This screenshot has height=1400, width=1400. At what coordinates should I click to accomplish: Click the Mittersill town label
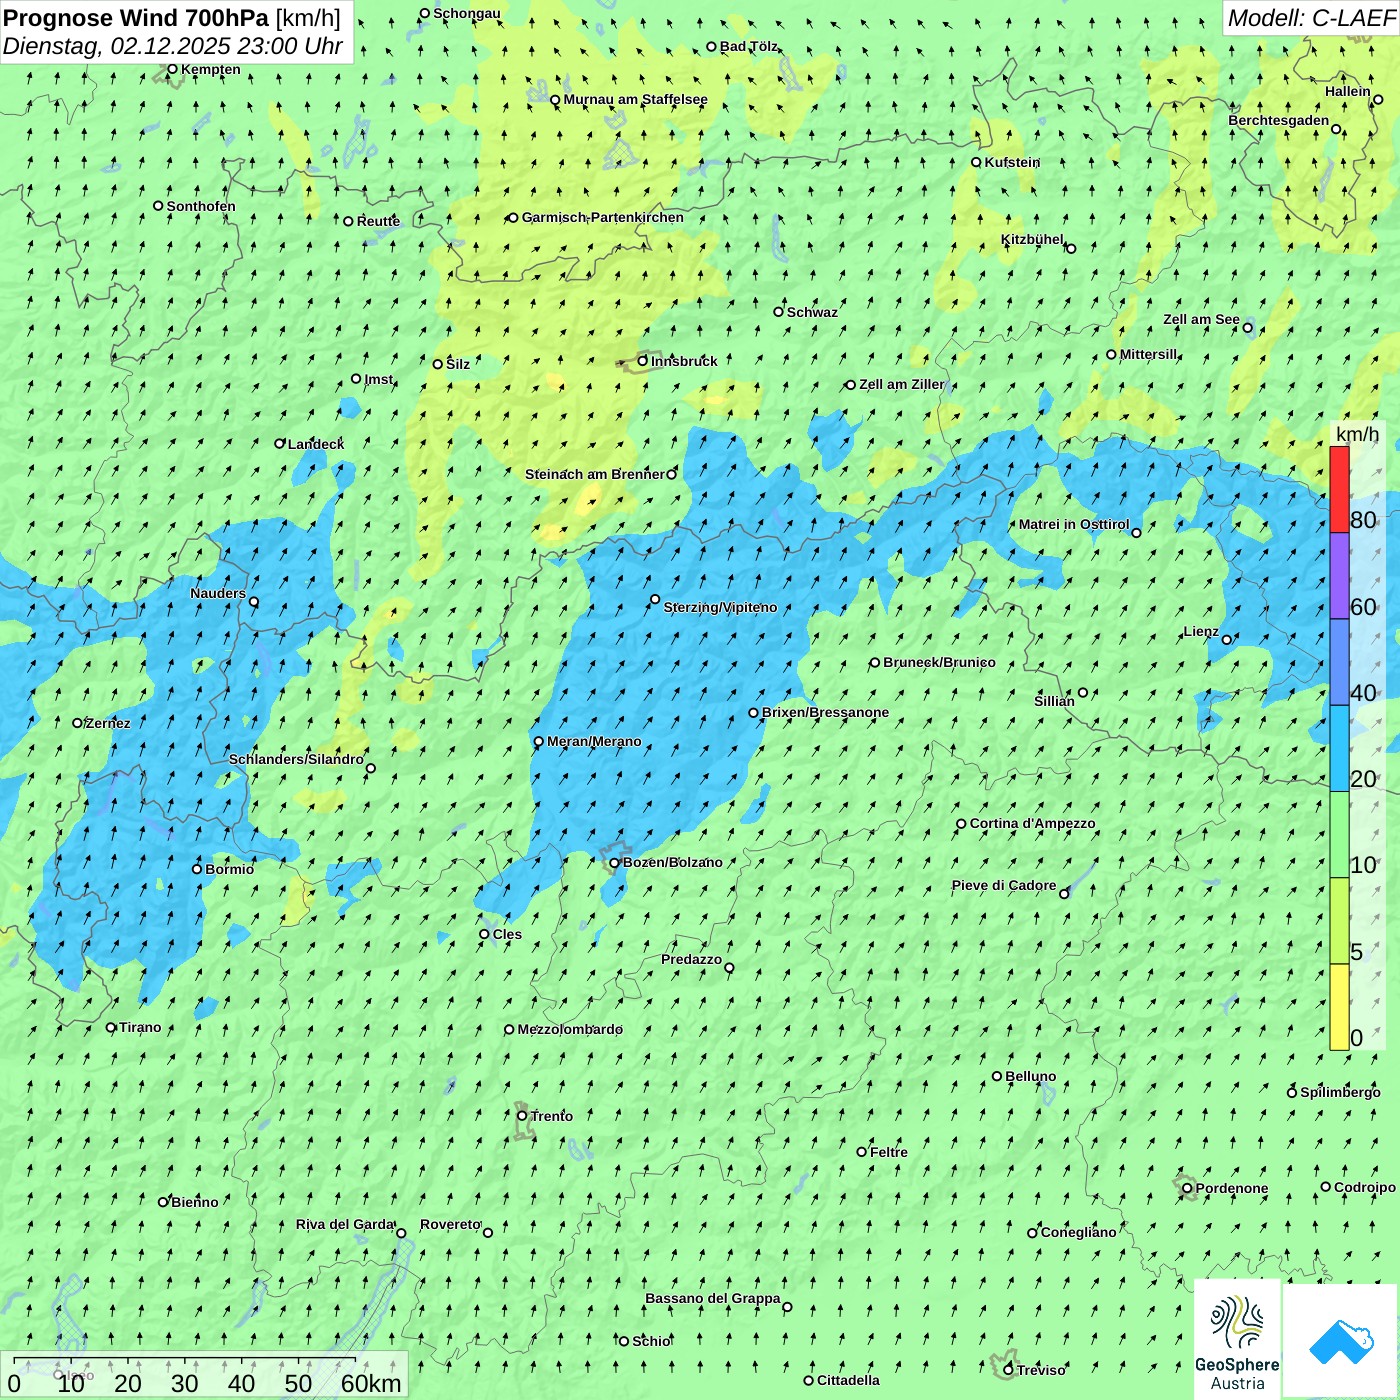1148,354
